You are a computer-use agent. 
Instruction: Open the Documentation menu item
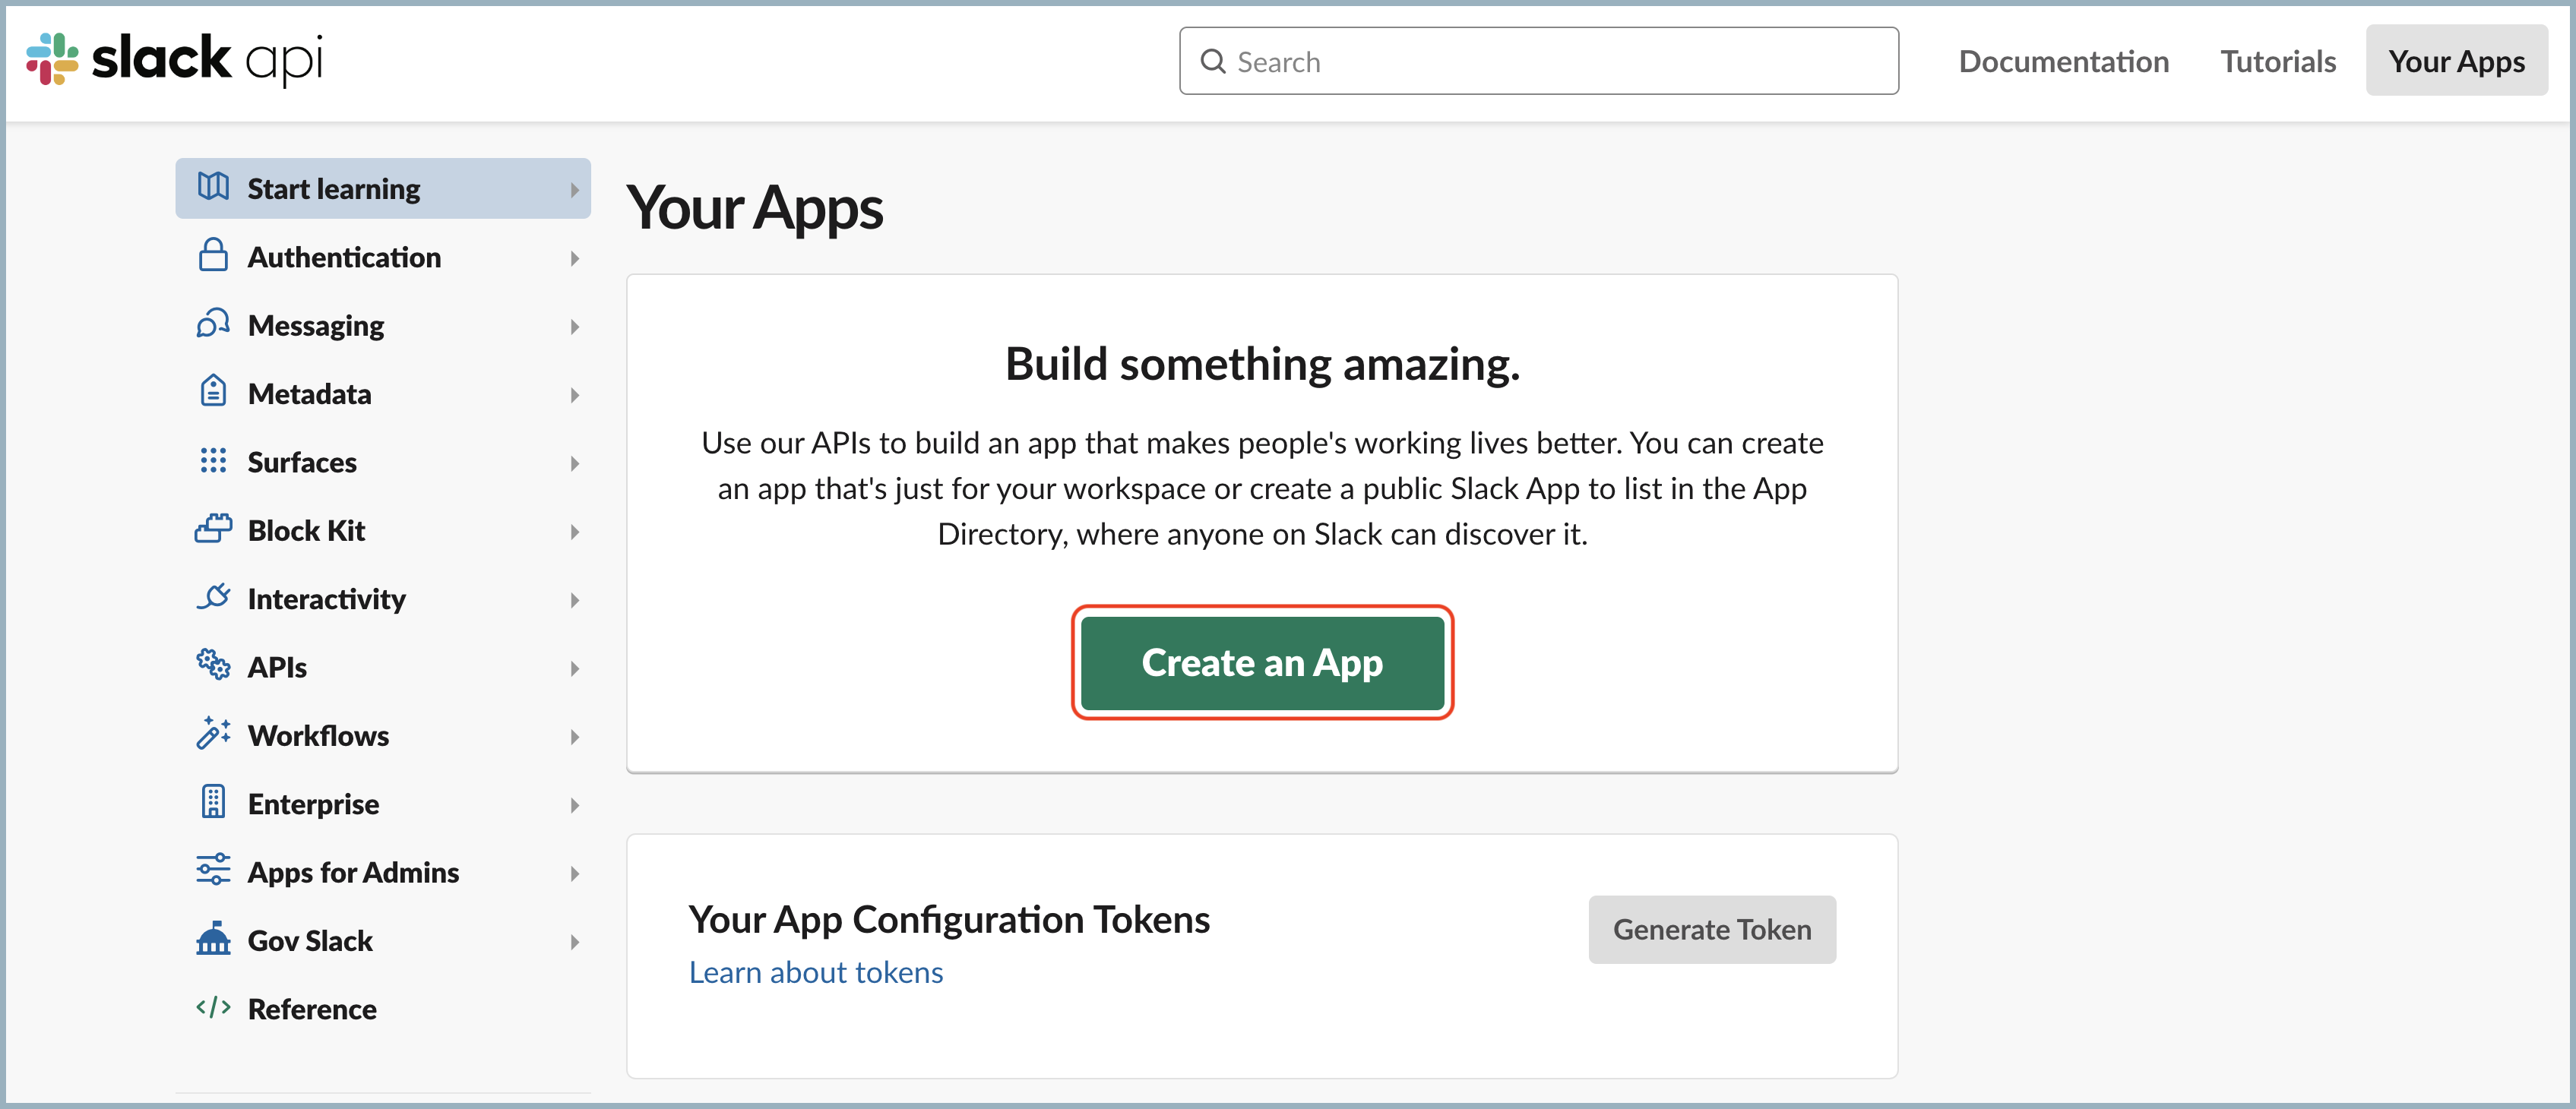click(2063, 62)
